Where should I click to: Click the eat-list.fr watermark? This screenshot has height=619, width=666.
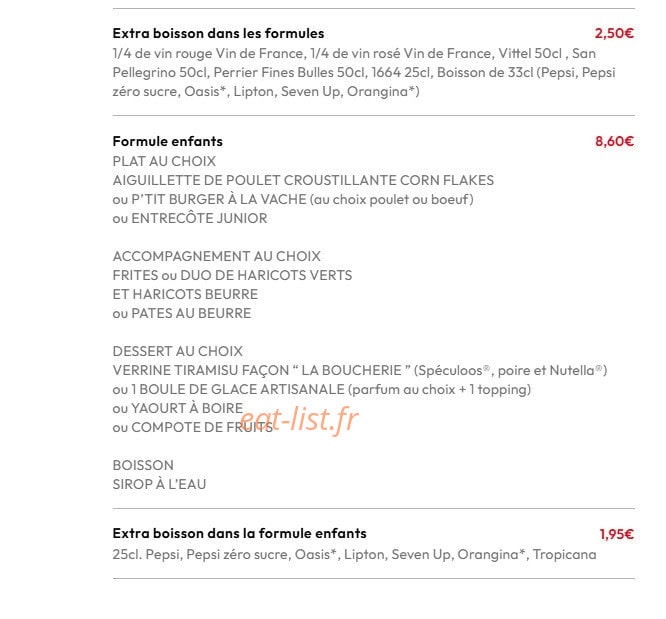[x=299, y=419]
